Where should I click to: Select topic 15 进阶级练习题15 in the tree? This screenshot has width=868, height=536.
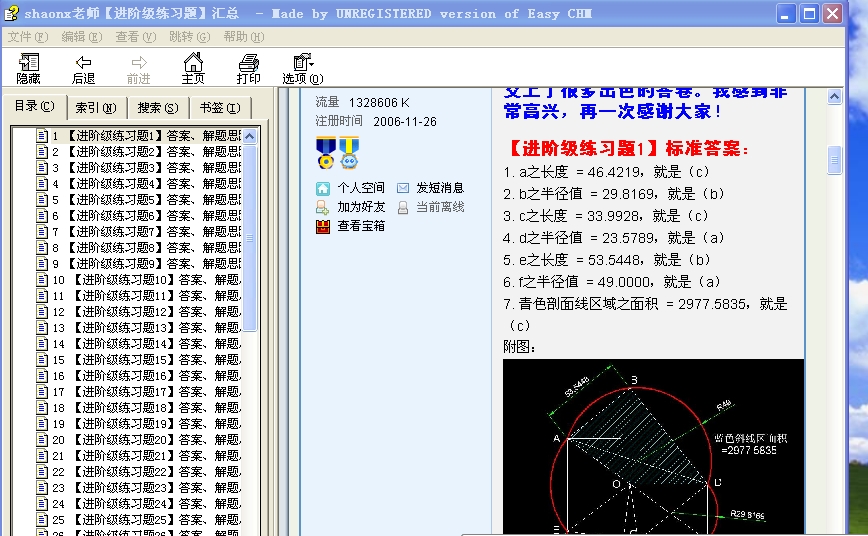[x=146, y=360]
